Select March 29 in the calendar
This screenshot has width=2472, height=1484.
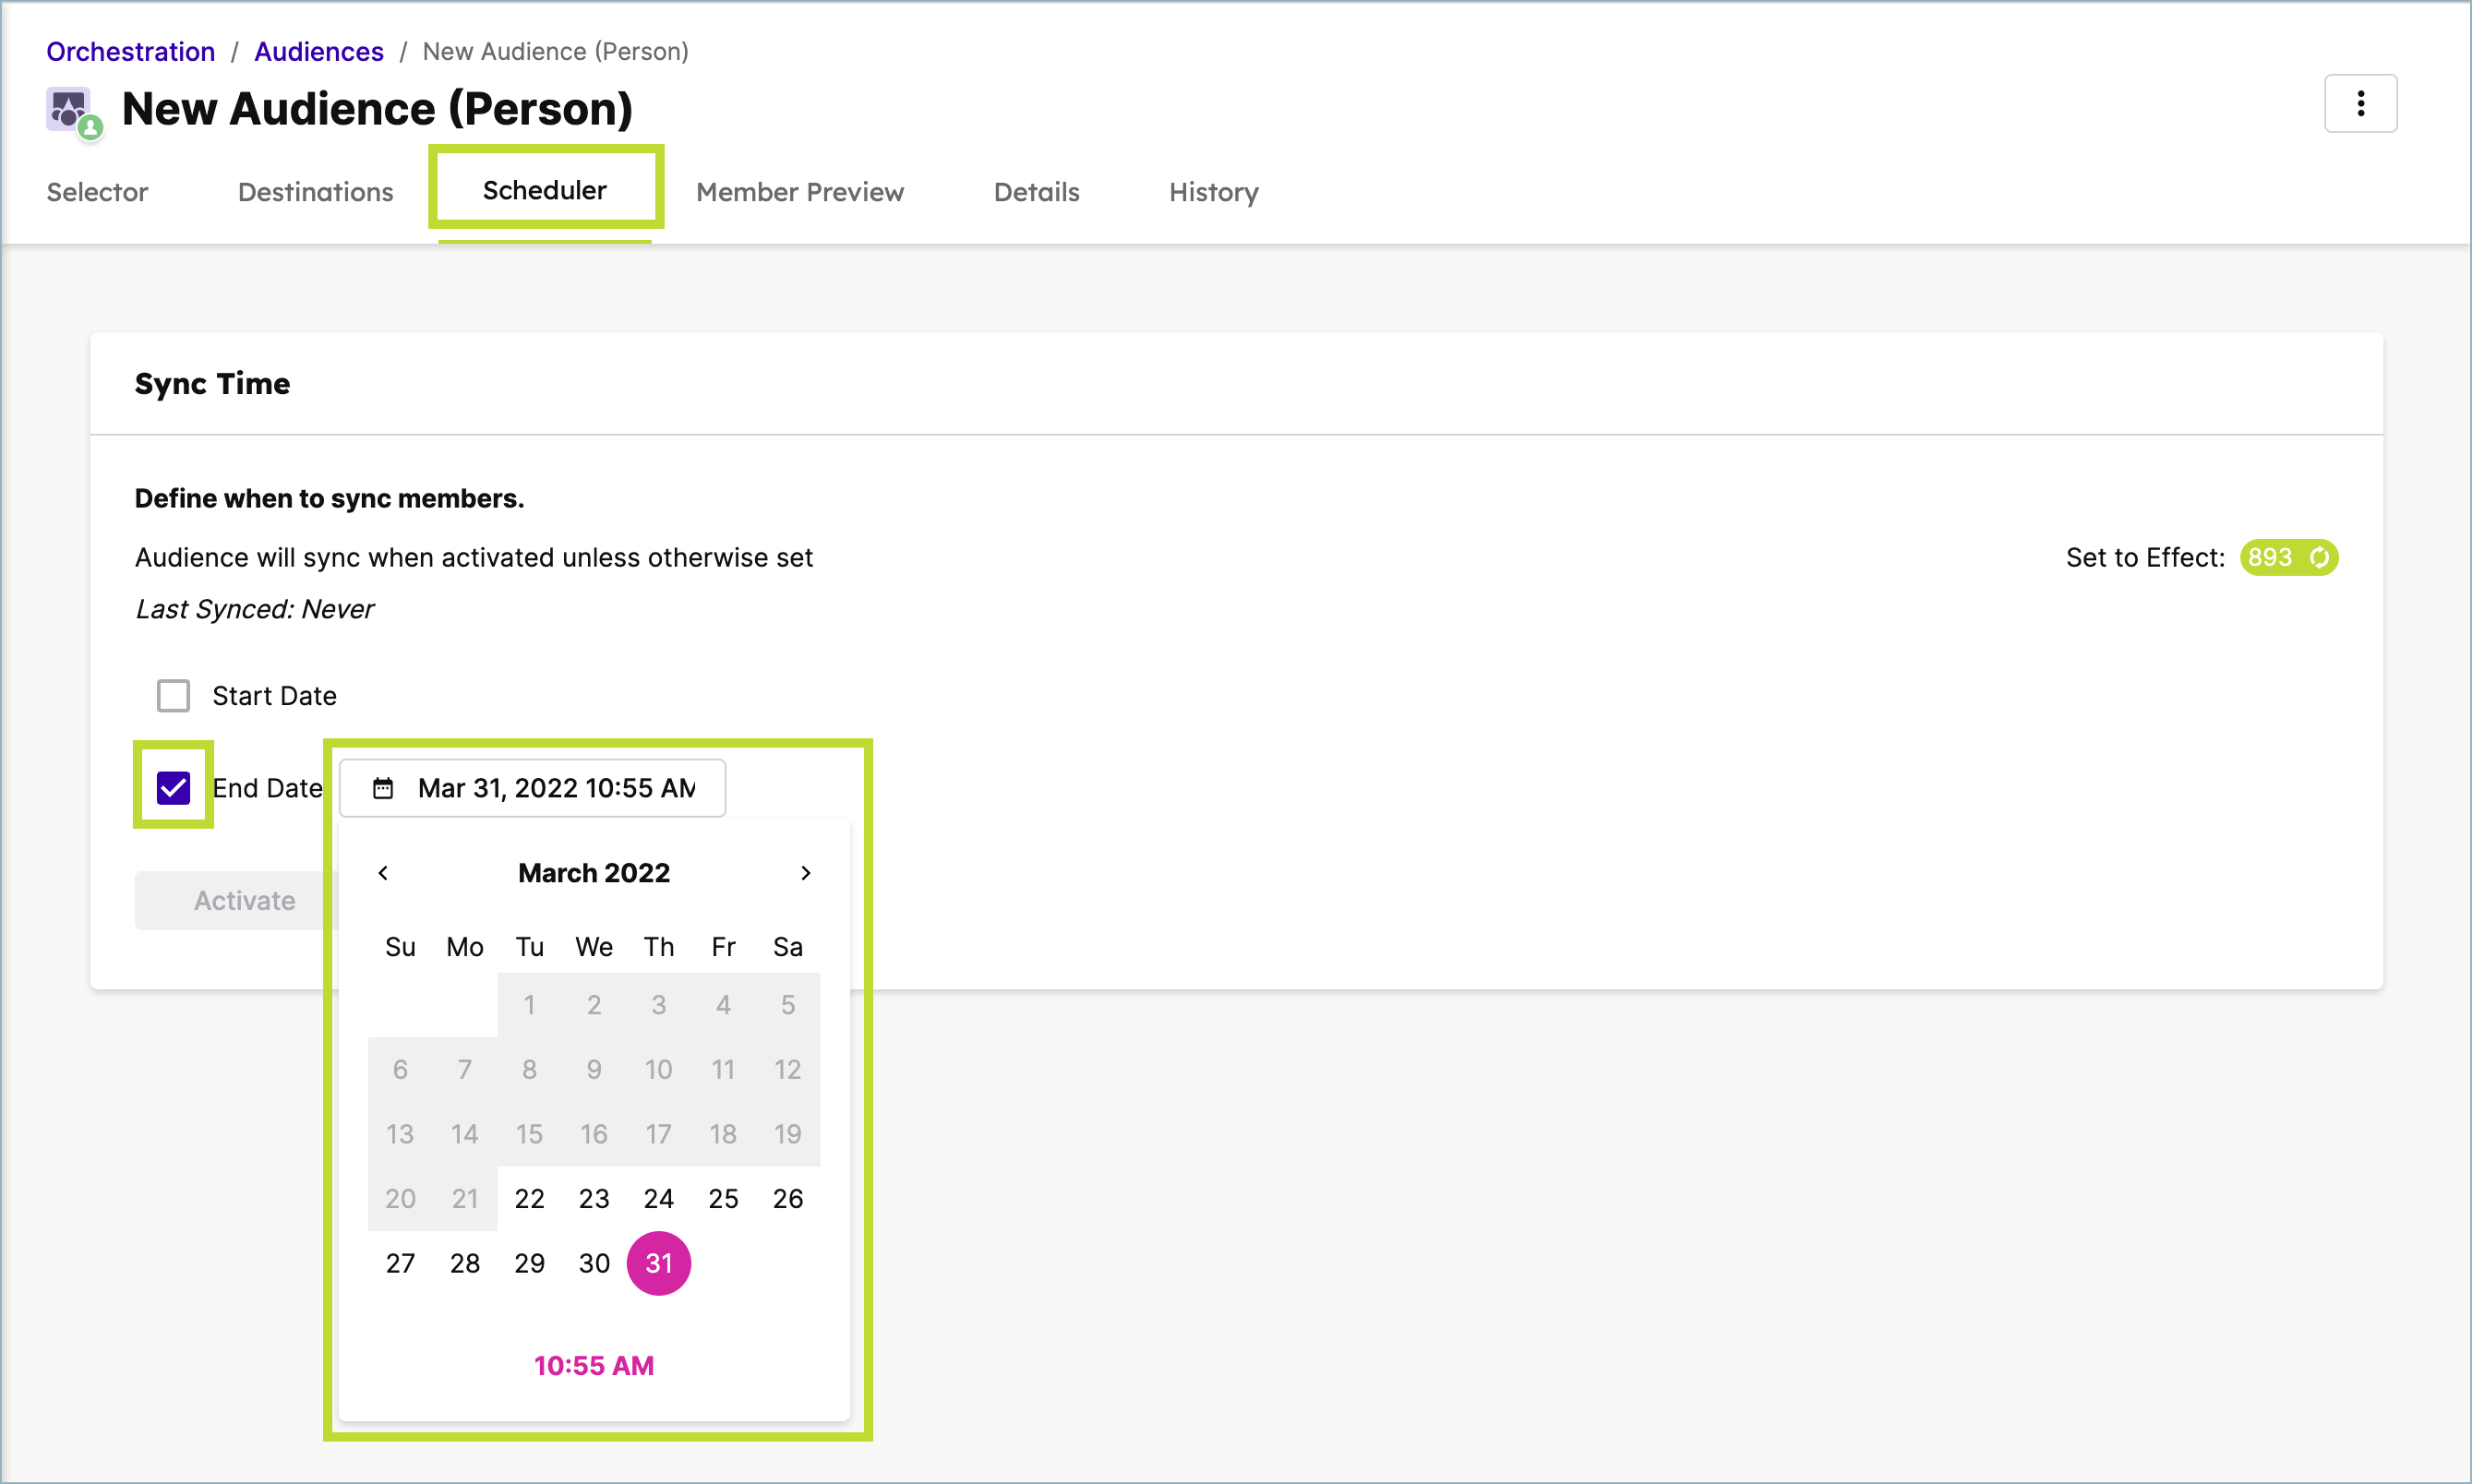[529, 1264]
